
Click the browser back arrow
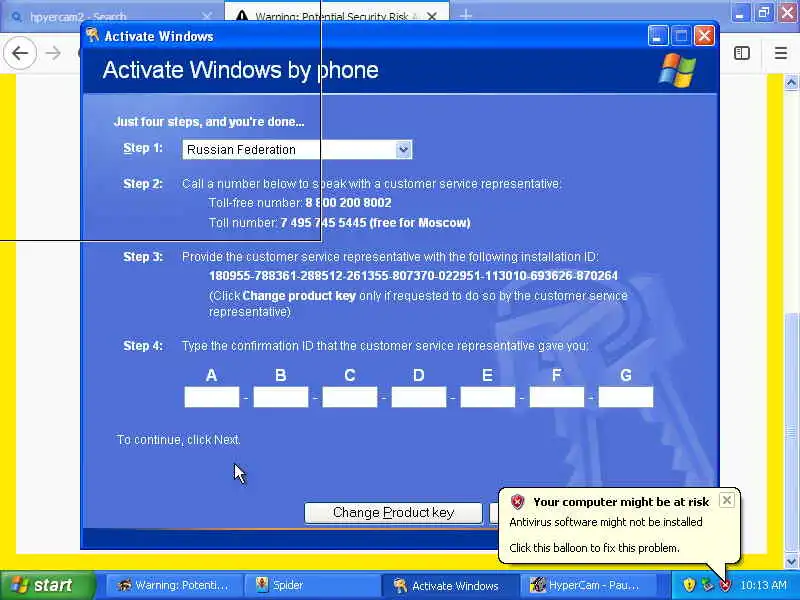coord(20,53)
